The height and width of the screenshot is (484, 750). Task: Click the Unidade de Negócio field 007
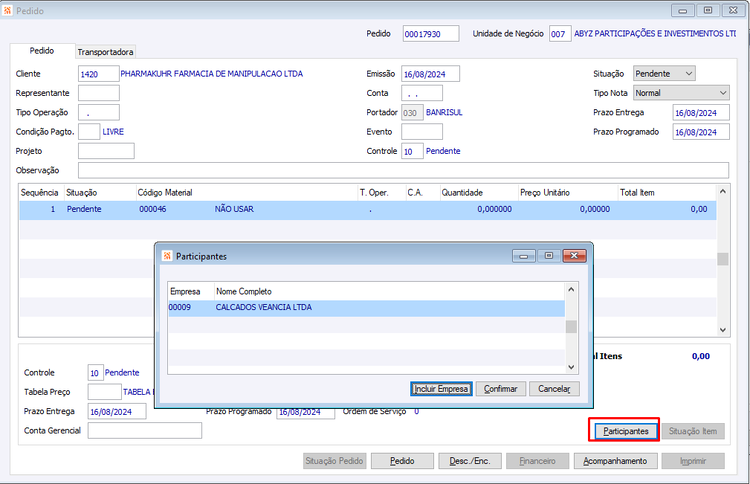560,34
